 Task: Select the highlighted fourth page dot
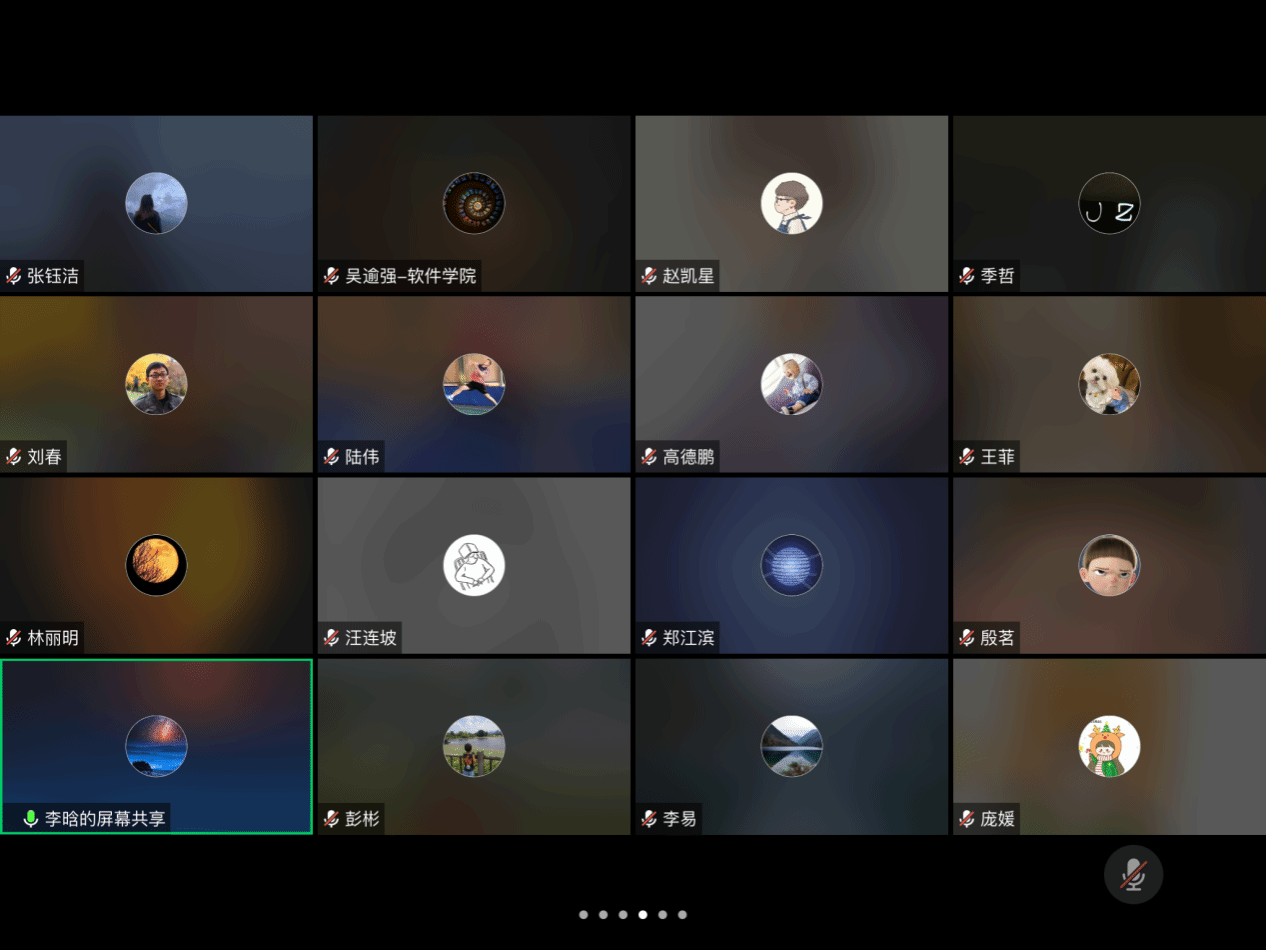pyautogui.click(x=643, y=914)
